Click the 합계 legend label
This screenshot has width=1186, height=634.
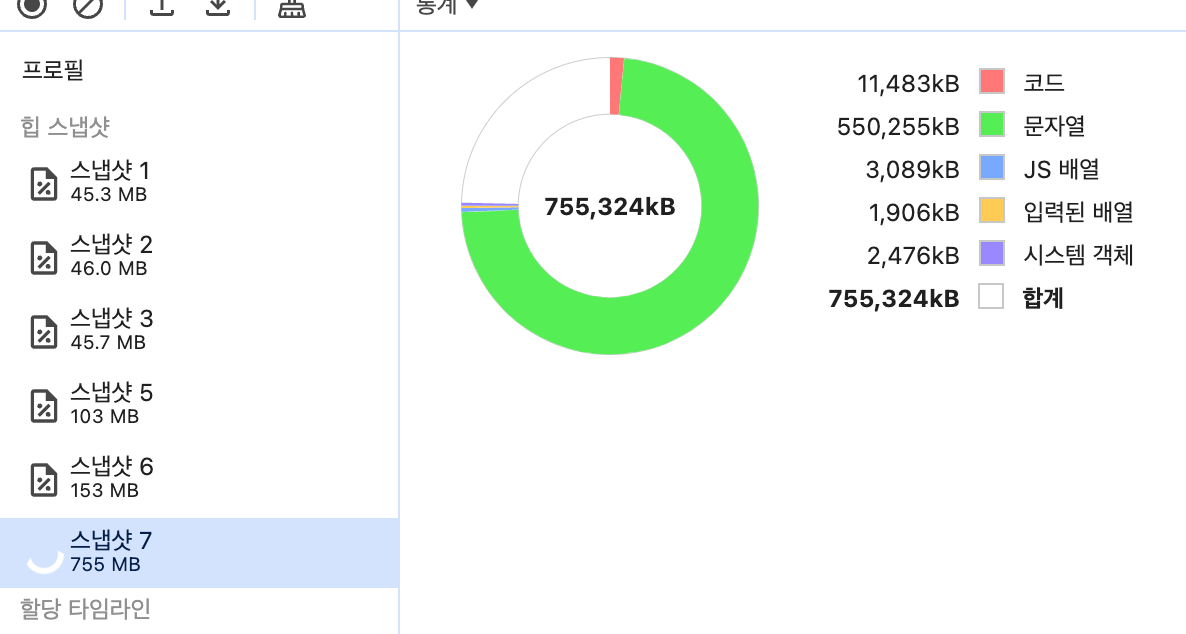(x=1043, y=298)
